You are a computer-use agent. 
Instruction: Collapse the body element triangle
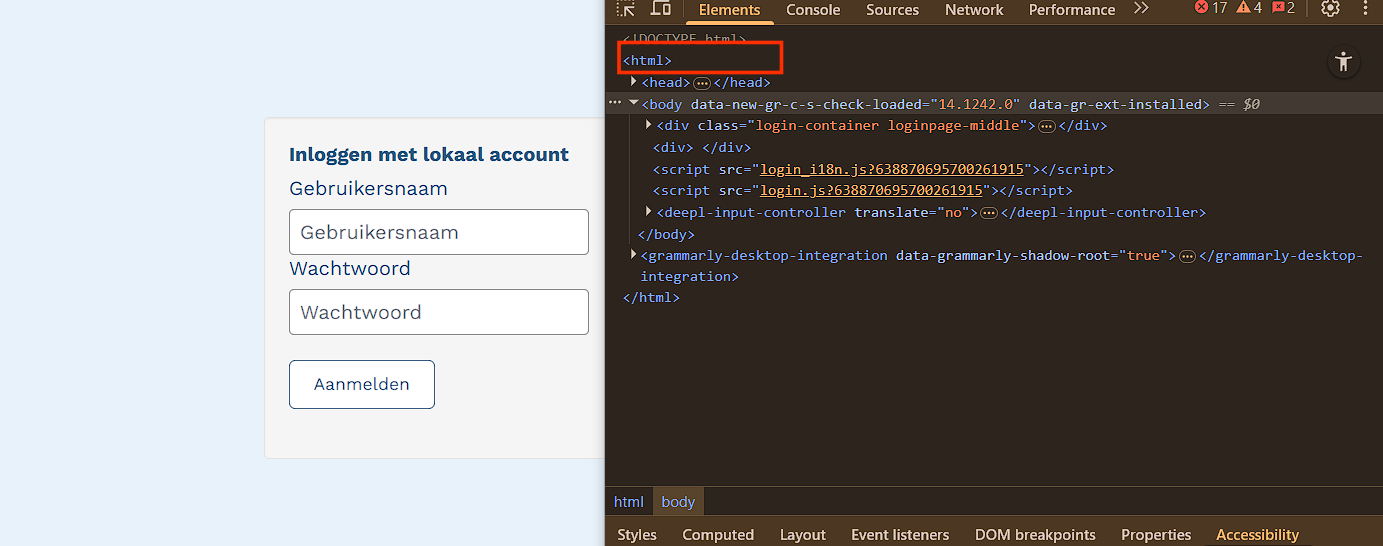(634, 103)
